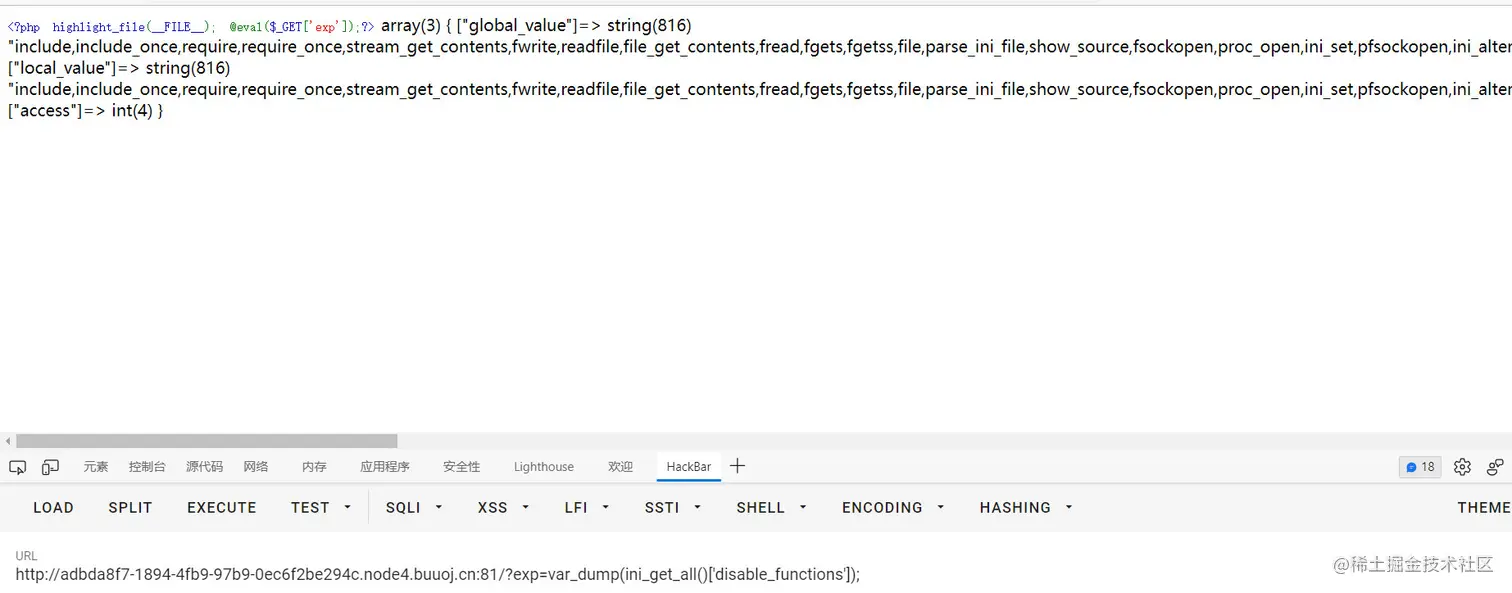The width and height of the screenshot is (1512, 593).
Task: Switch to the 内存 tab
Action: (314, 467)
